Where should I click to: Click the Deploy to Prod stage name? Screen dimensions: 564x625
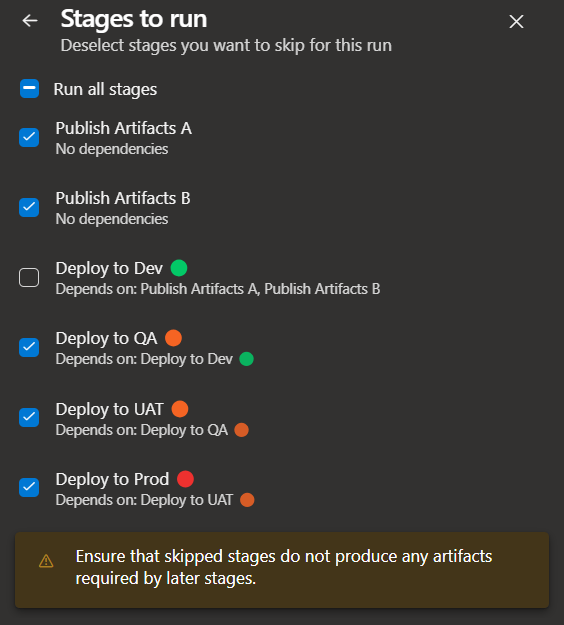[112, 480]
